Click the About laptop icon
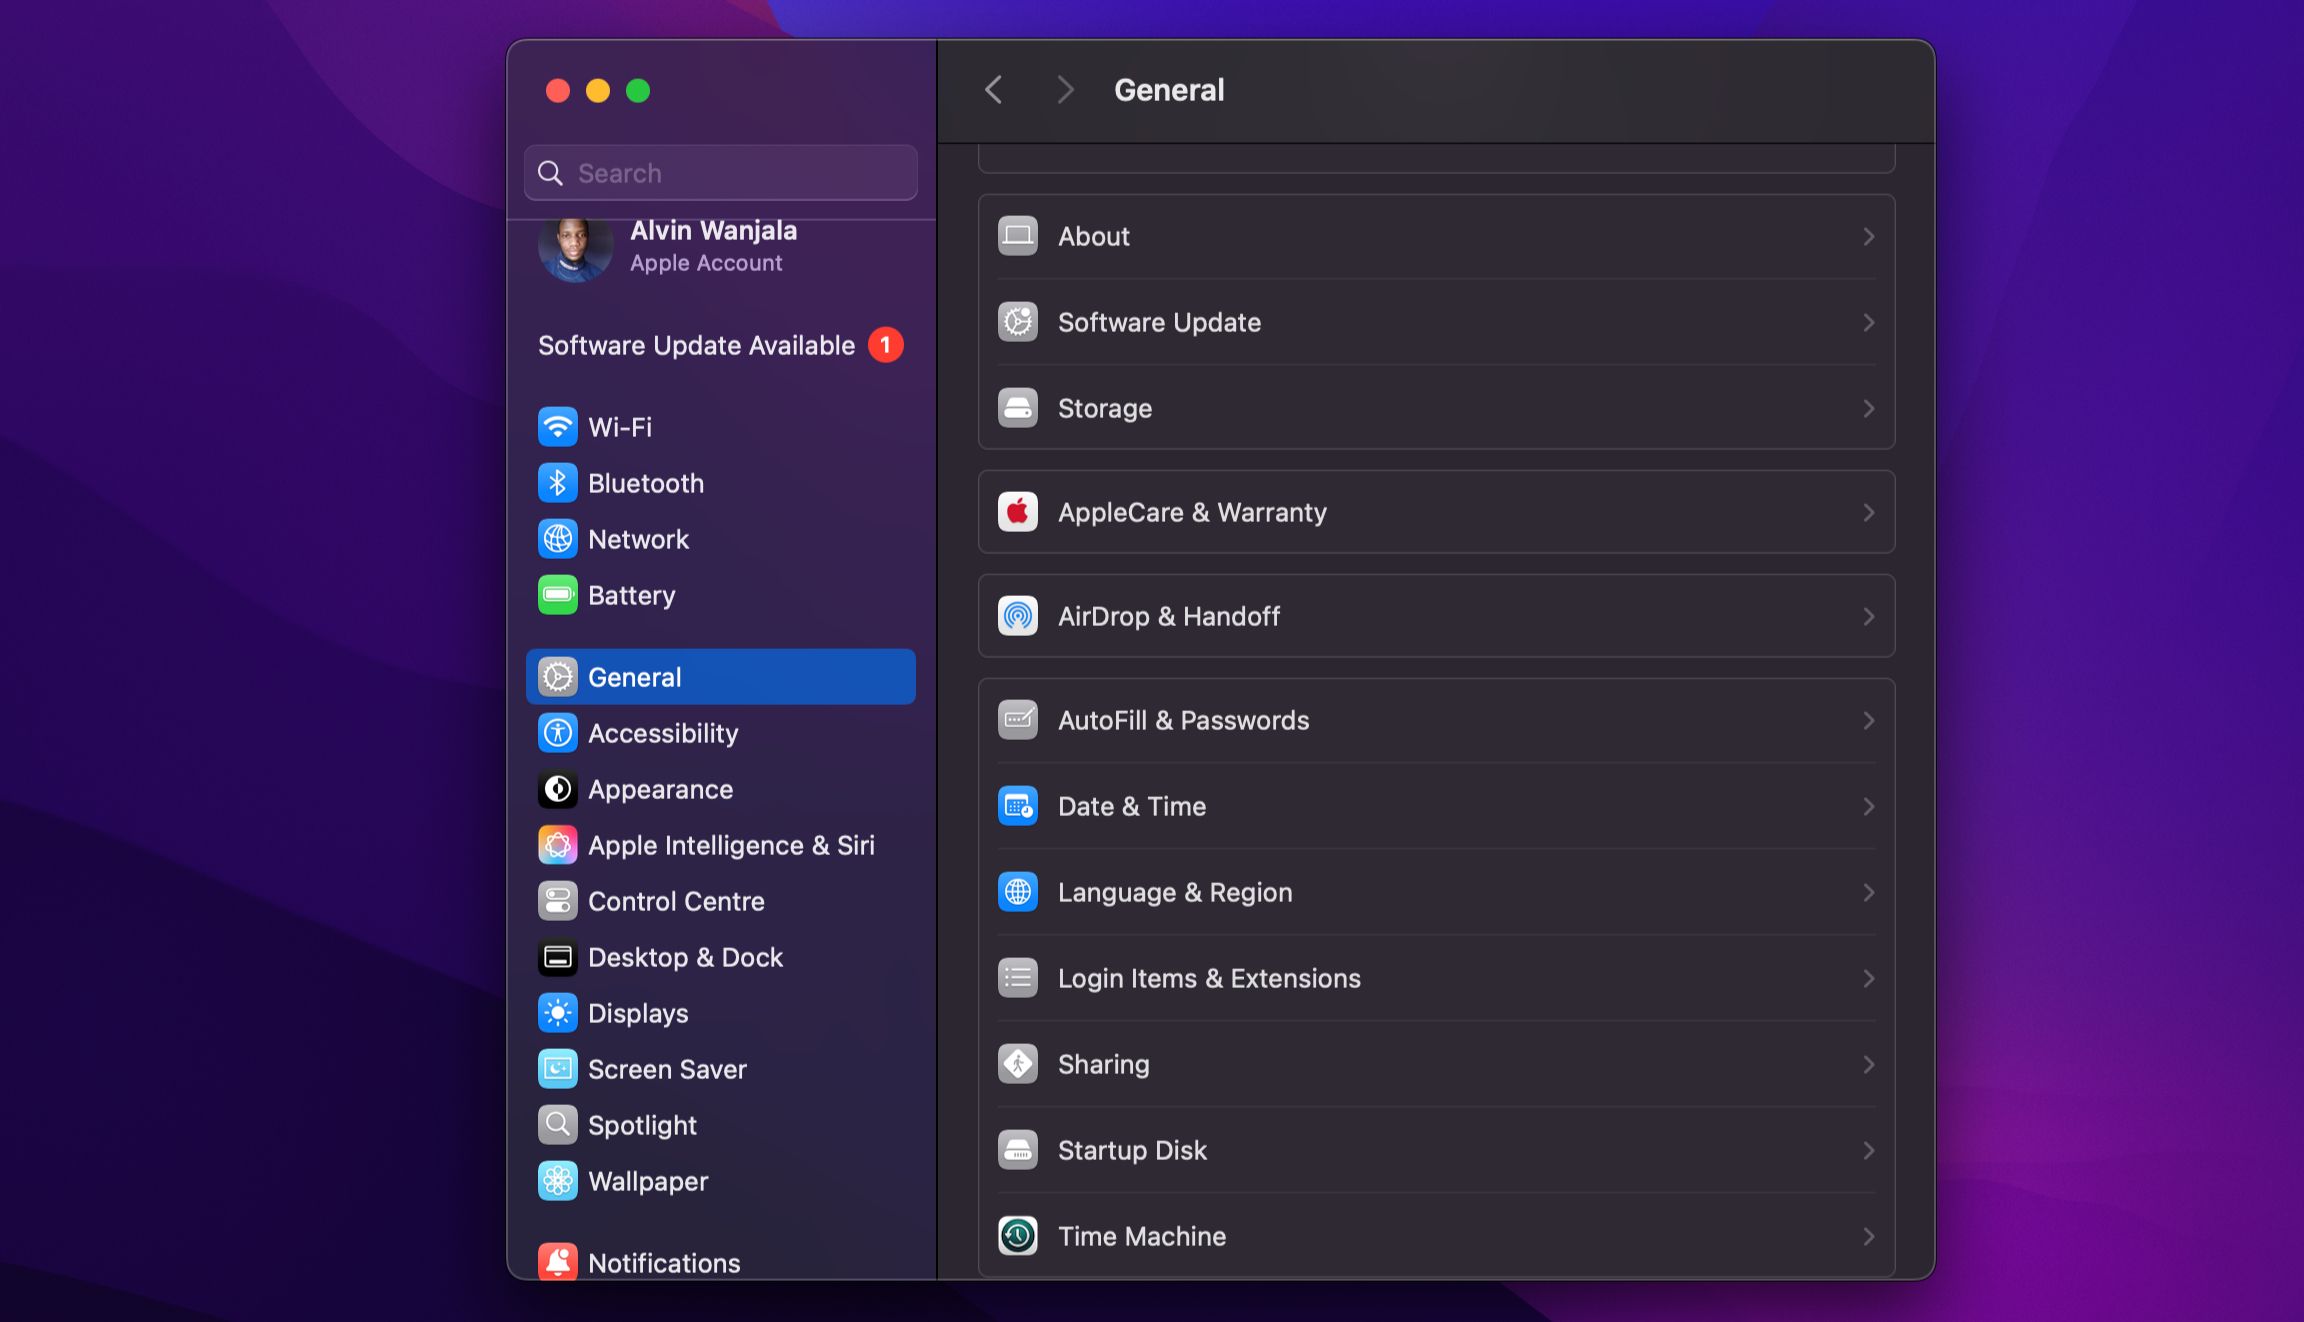The image size is (2304, 1322). pos(1018,236)
